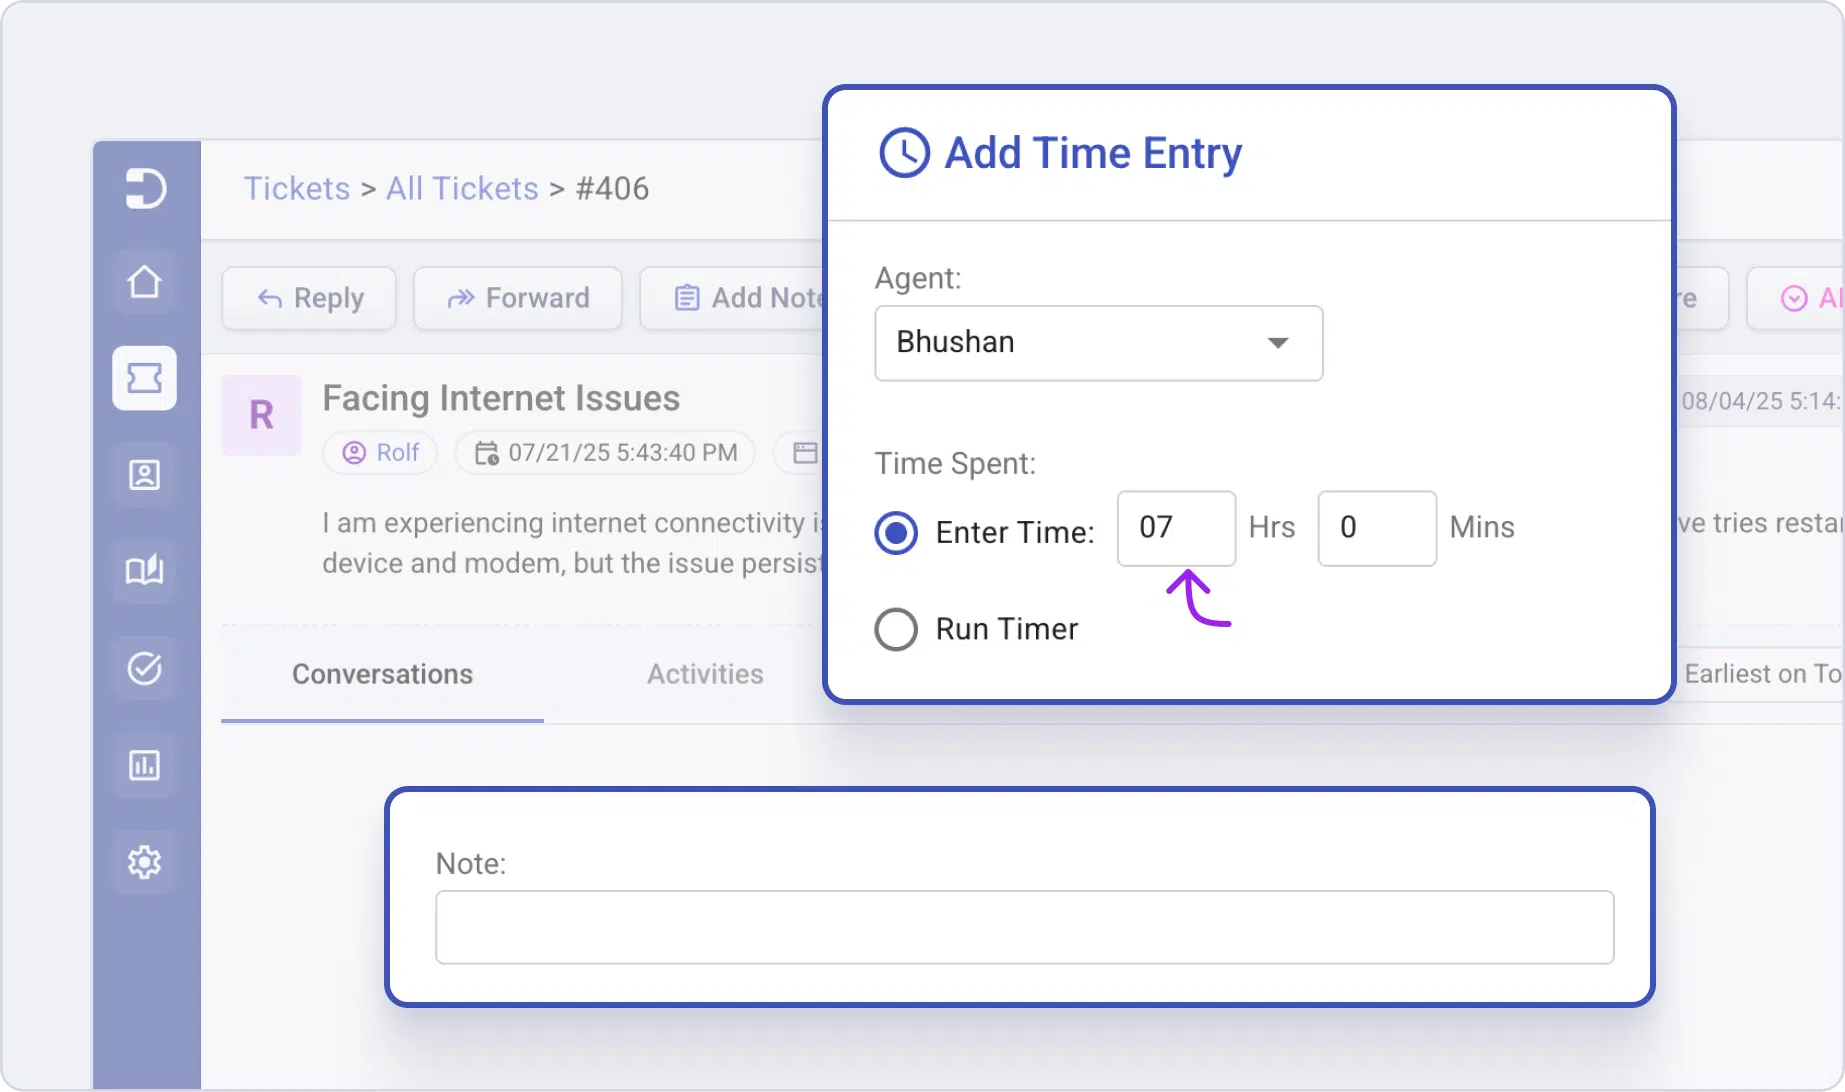Open the Home dashboard icon
This screenshot has width=1845, height=1092.
pos(145,282)
